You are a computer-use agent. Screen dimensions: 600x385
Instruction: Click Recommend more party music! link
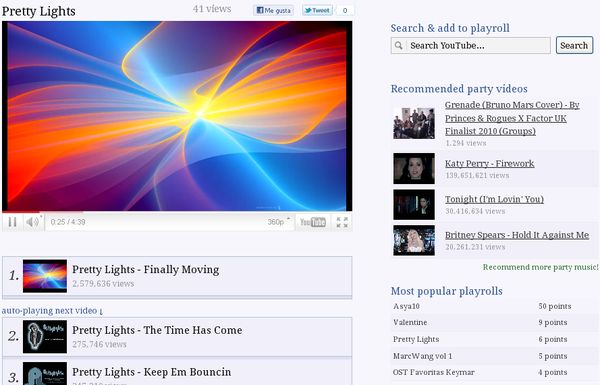tap(540, 267)
